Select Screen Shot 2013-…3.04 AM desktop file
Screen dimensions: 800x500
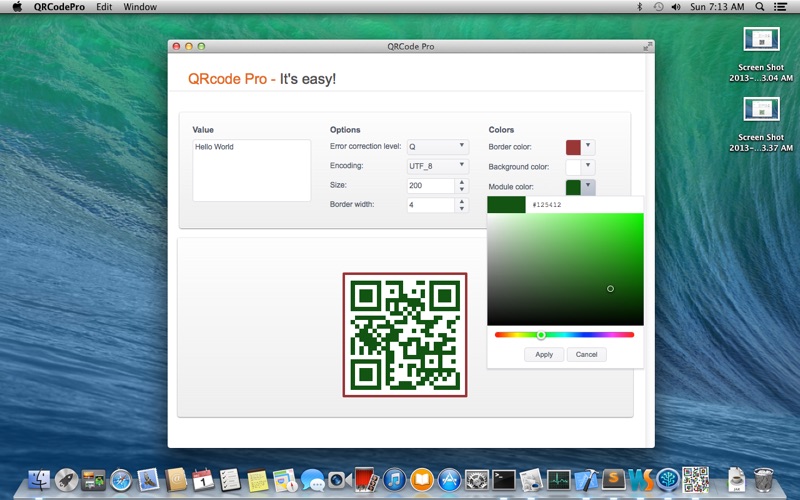tap(761, 55)
